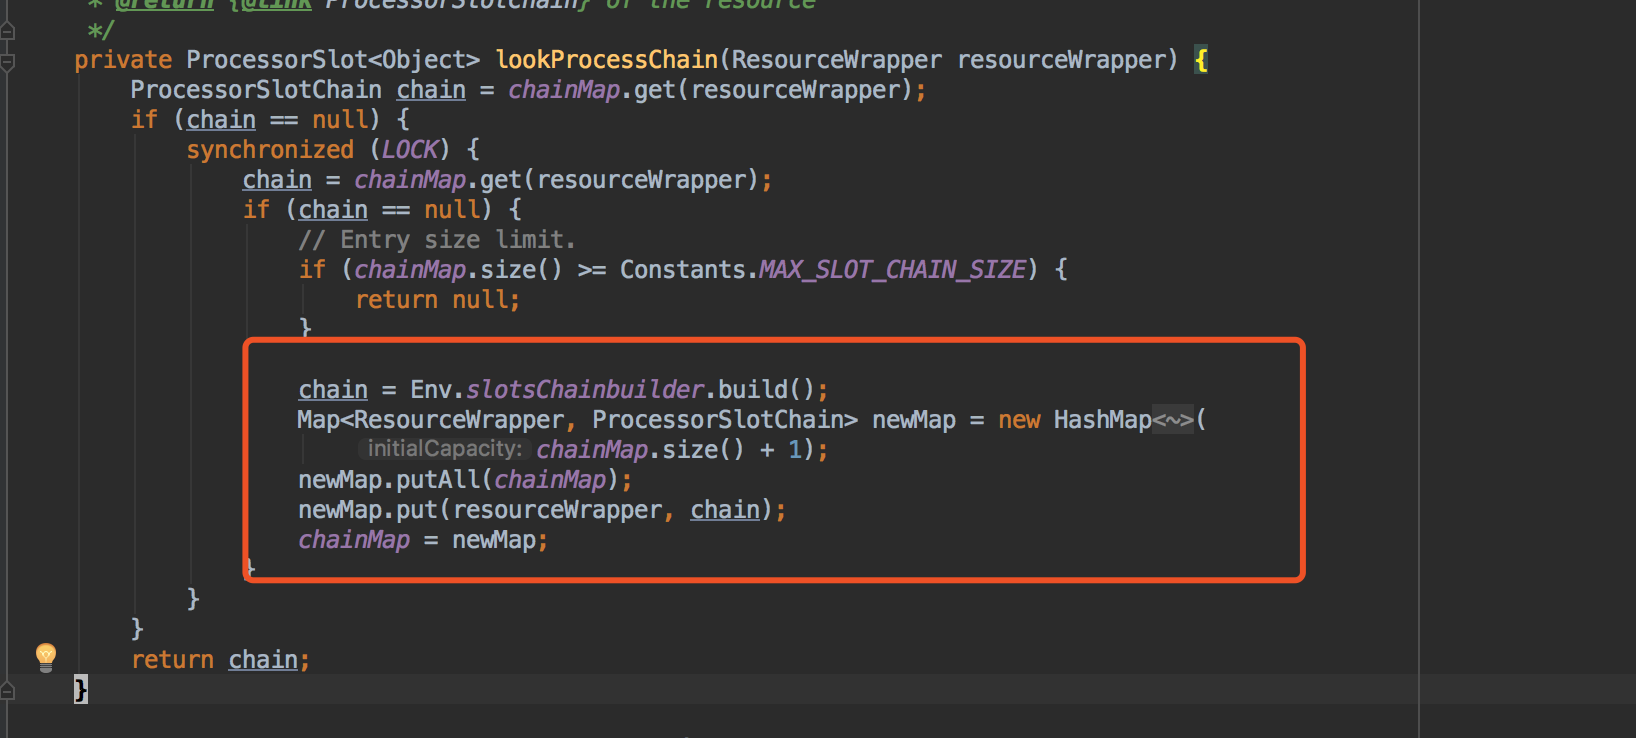
Task: Click the build() method call
Action: (x=767, y=390)
